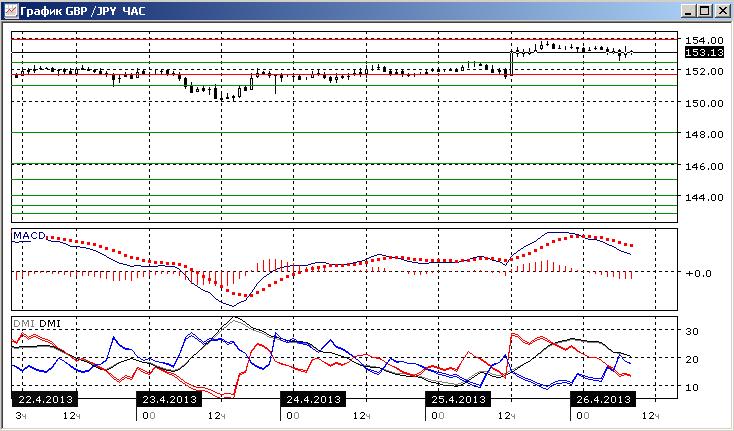Close the GBP/JPY chart window

(x=721, y=11)
